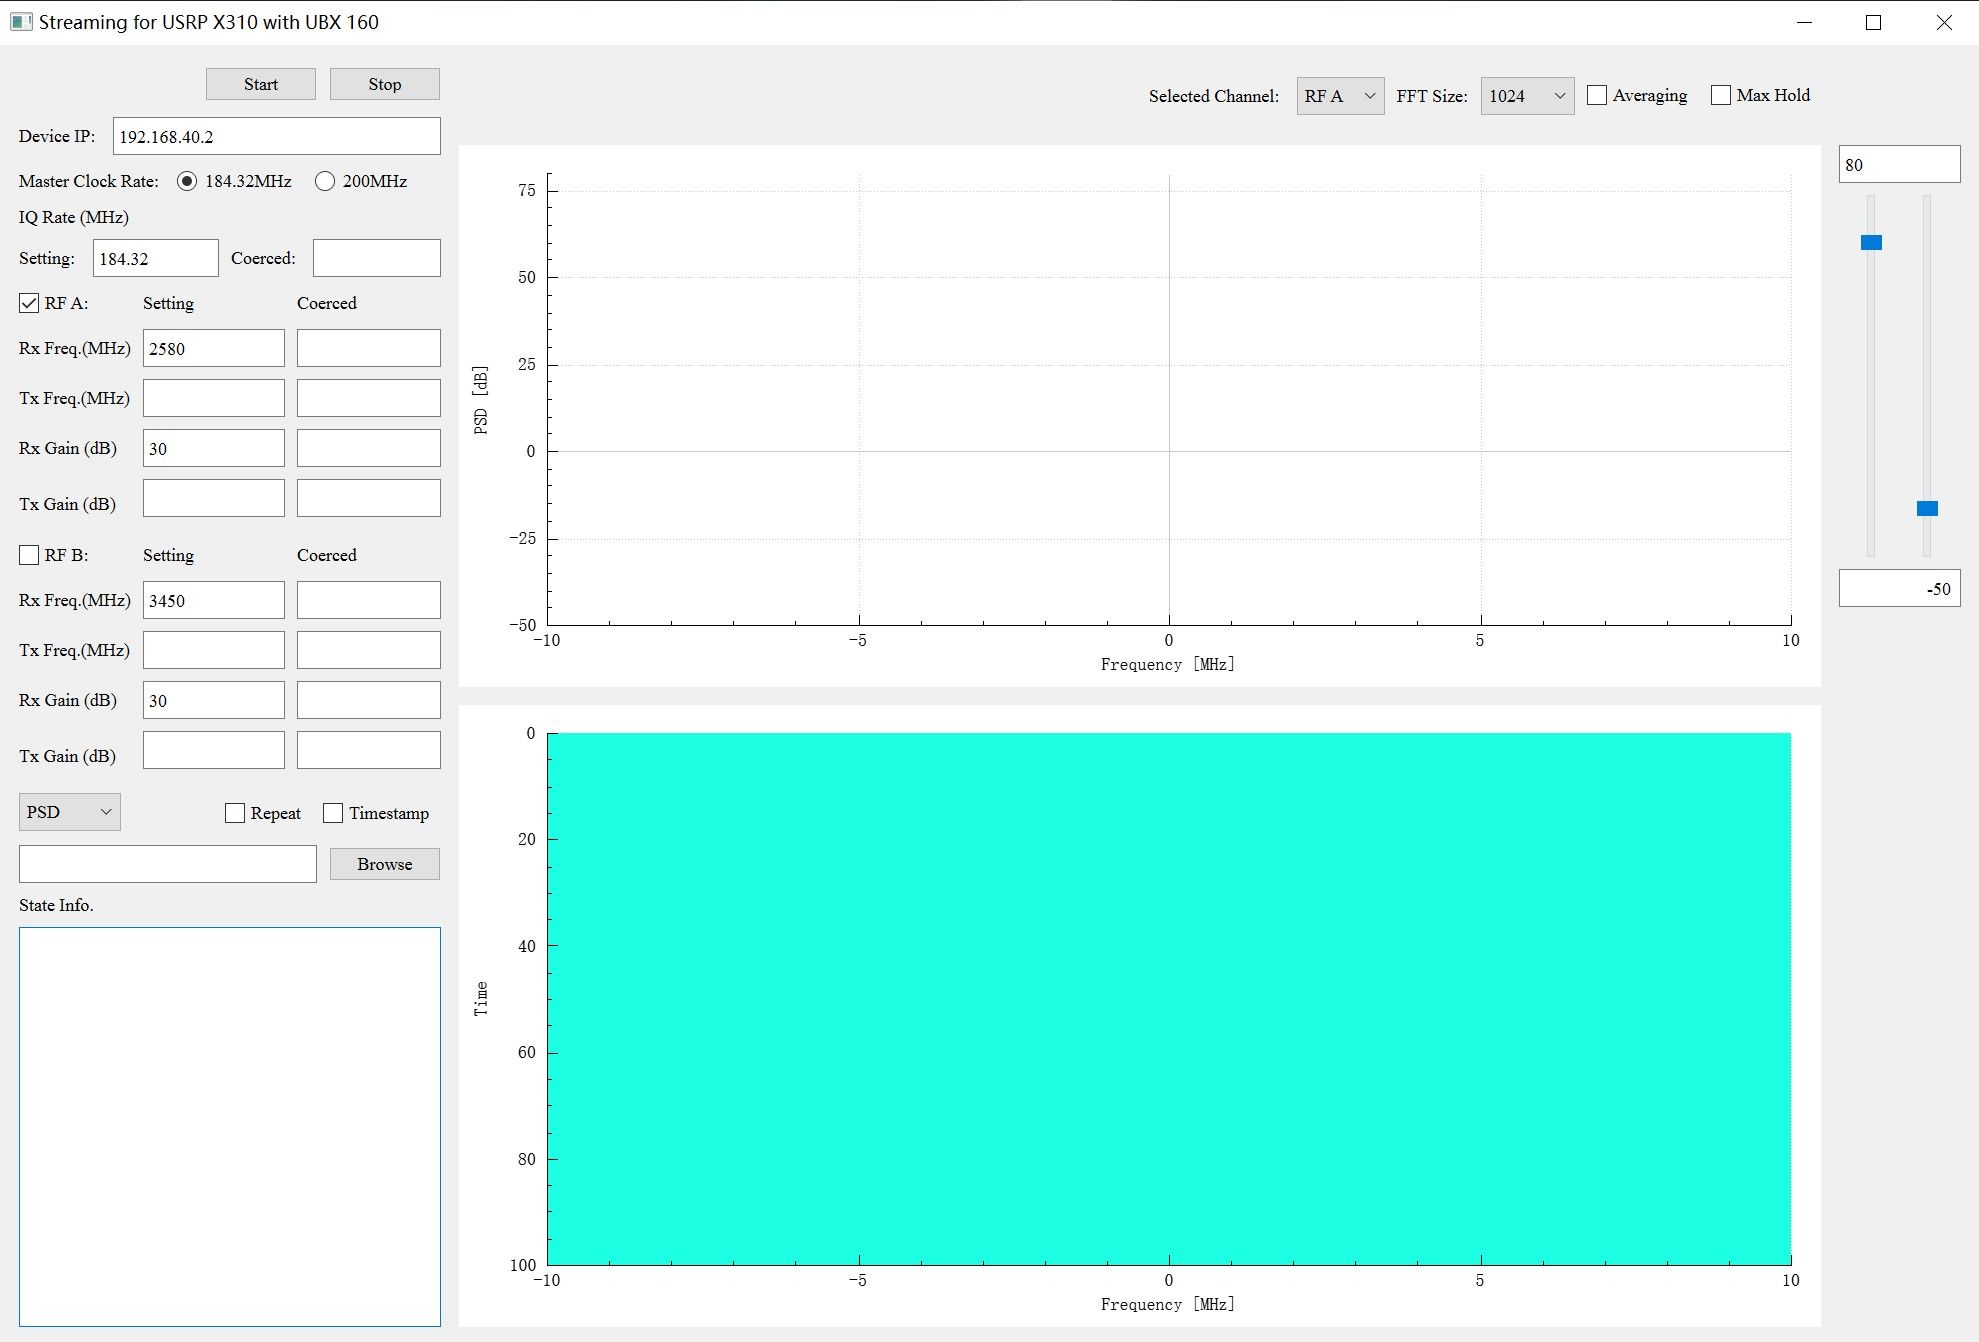Click the IQ Rate Setting field
The height and width of the screenshot is (1342, 1979).
point(155,259)
